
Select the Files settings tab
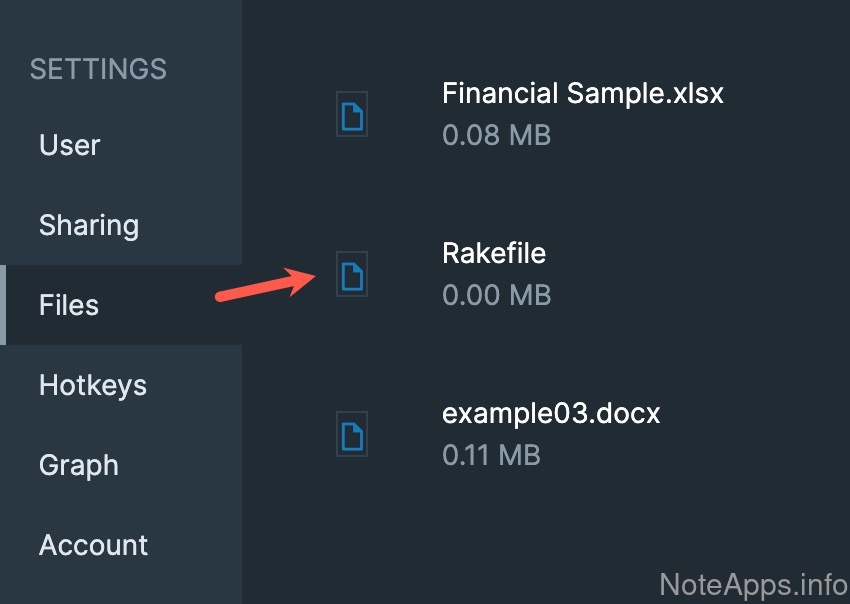coord(69,305)
